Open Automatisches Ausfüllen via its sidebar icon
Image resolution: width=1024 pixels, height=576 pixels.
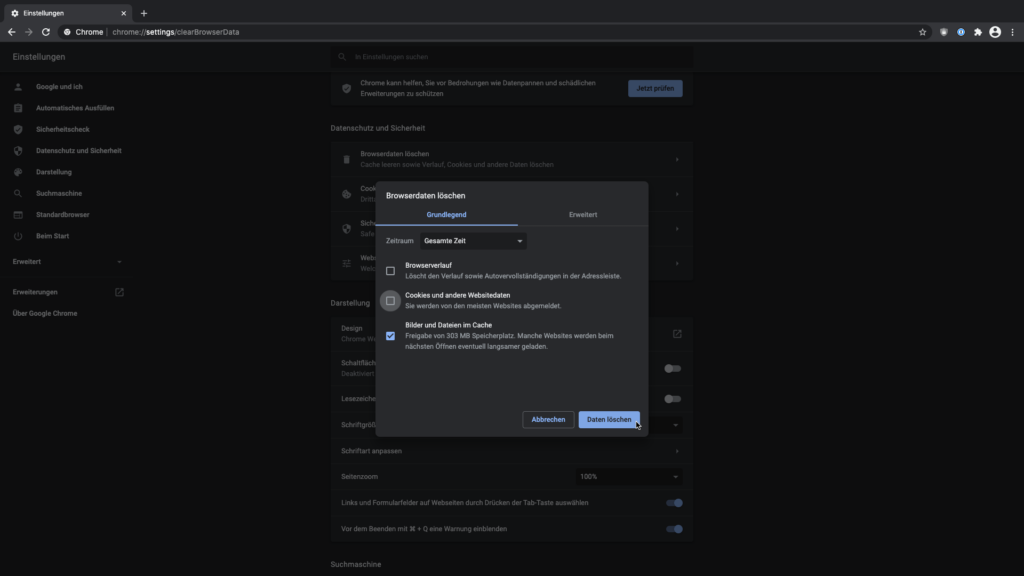coord(17,108)
